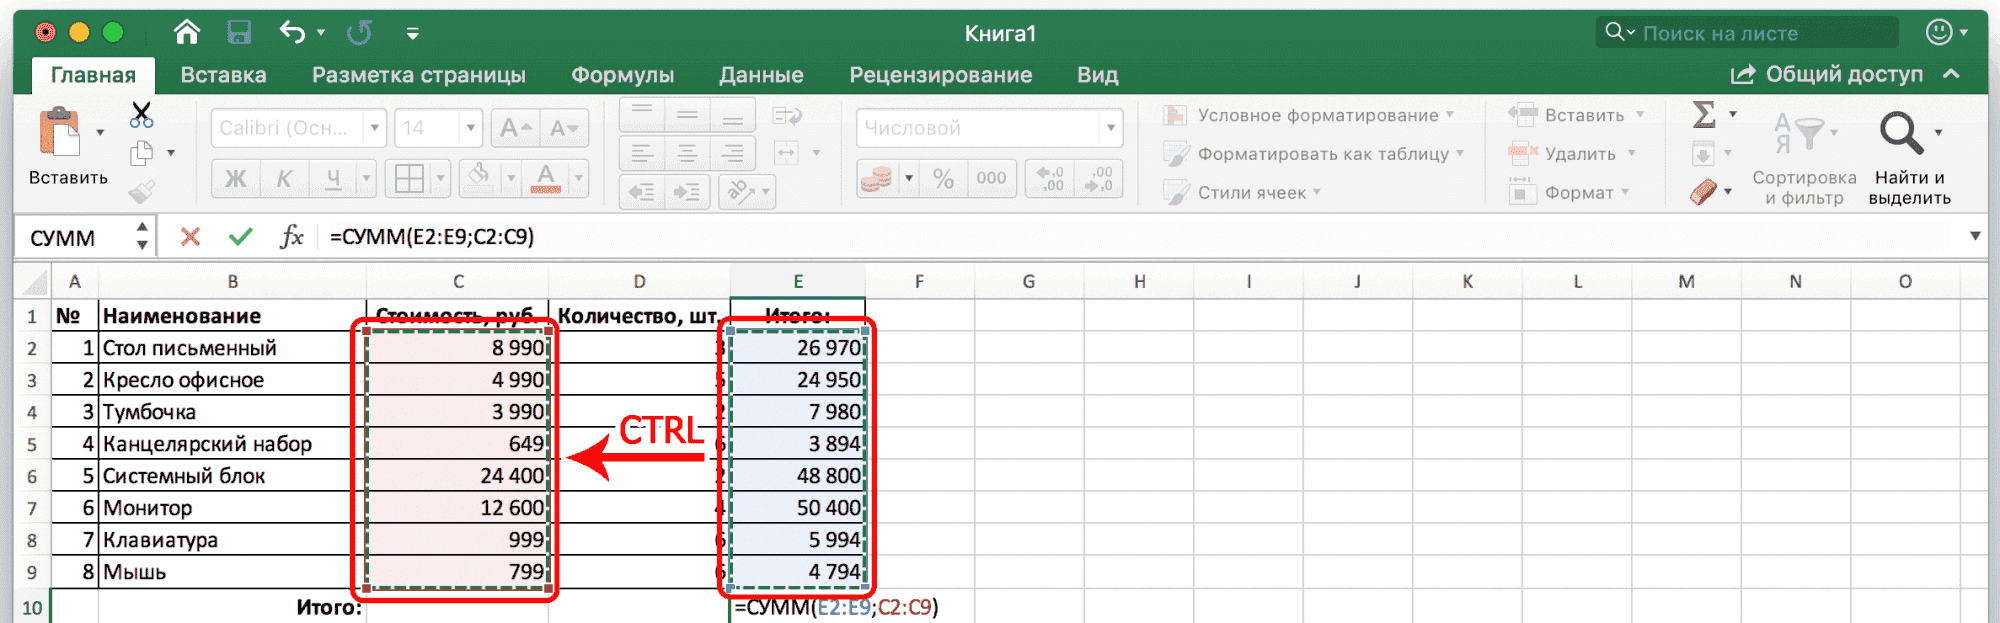Open Find and Select magnifier
This screenshot has width=2000, height=623.
tap(1900, 133)
